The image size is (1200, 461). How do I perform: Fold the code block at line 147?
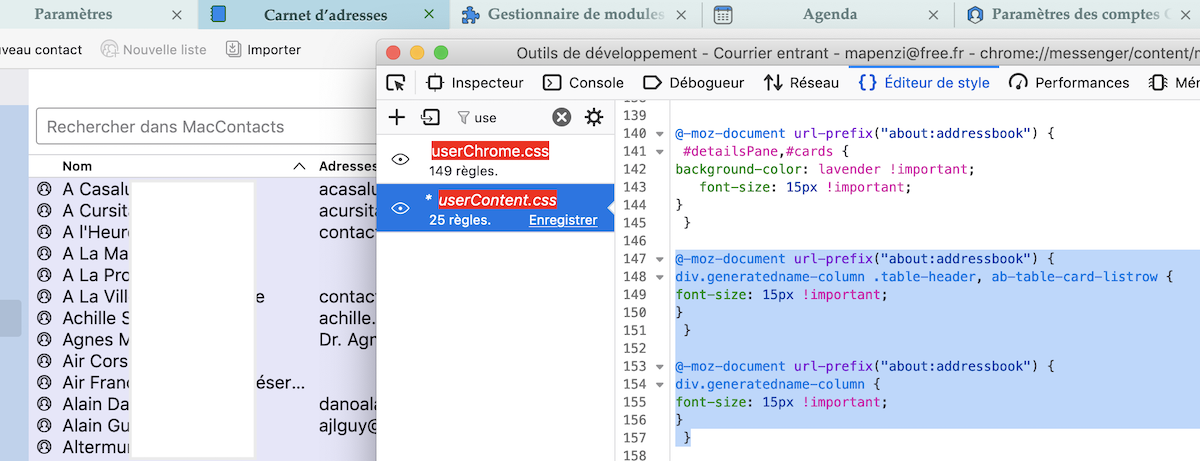(660, 259)
